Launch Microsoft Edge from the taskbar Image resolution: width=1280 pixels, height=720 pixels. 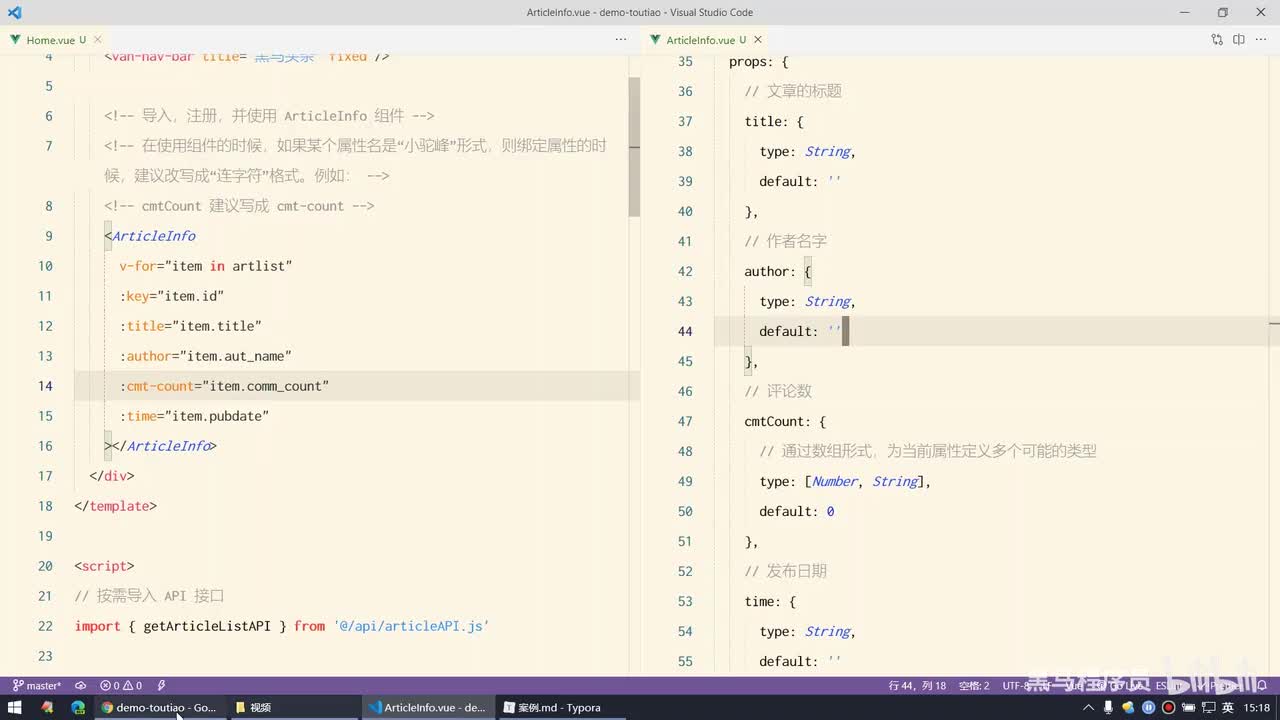coord(78,707)
